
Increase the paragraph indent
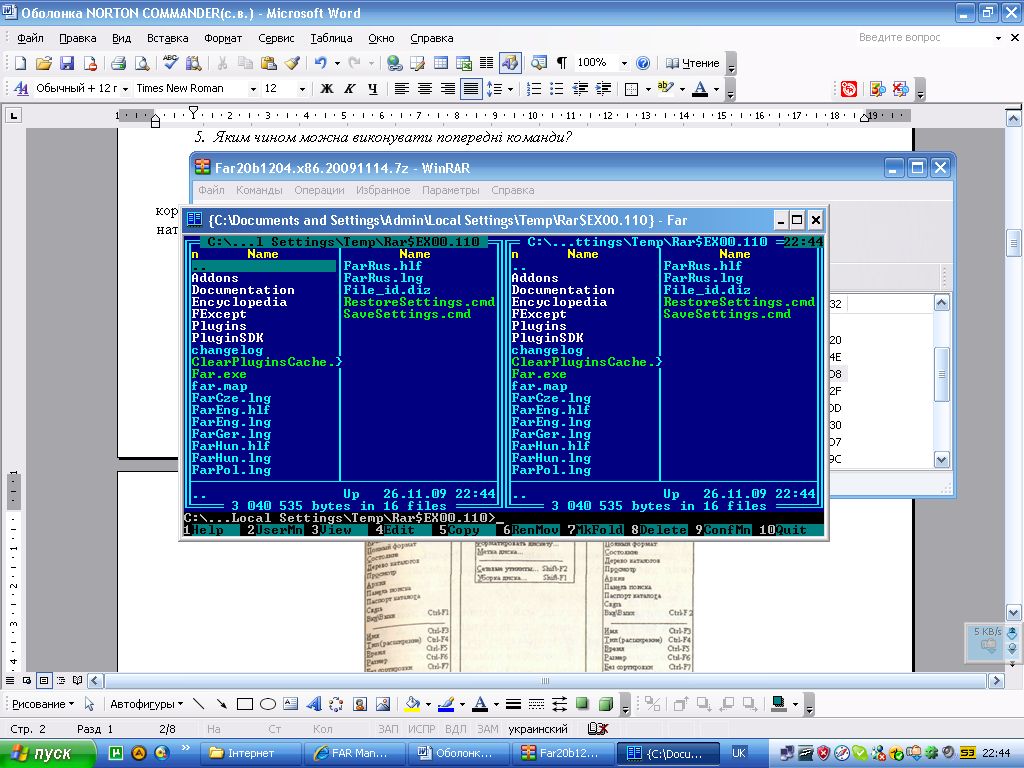click(x=603, y=88)
